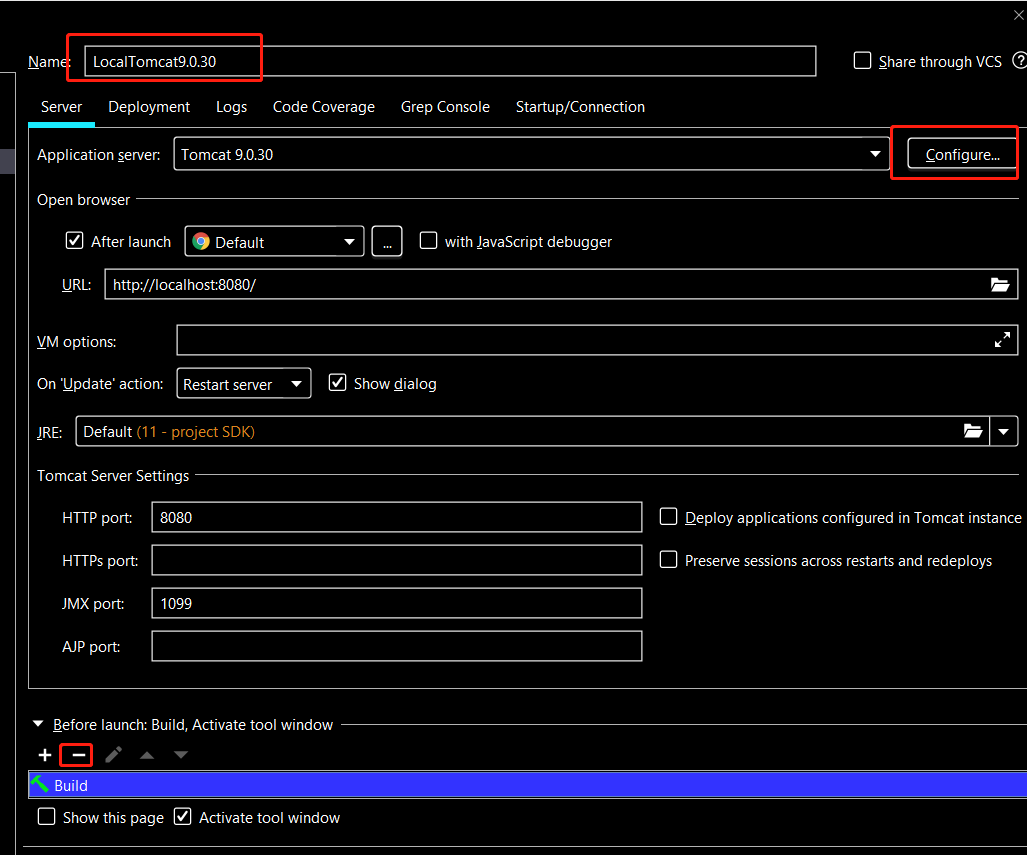Image resolution: width=1027 pixels, height=855 pixels.
Task: Switch to the Server tab
Action: (62, 107)
